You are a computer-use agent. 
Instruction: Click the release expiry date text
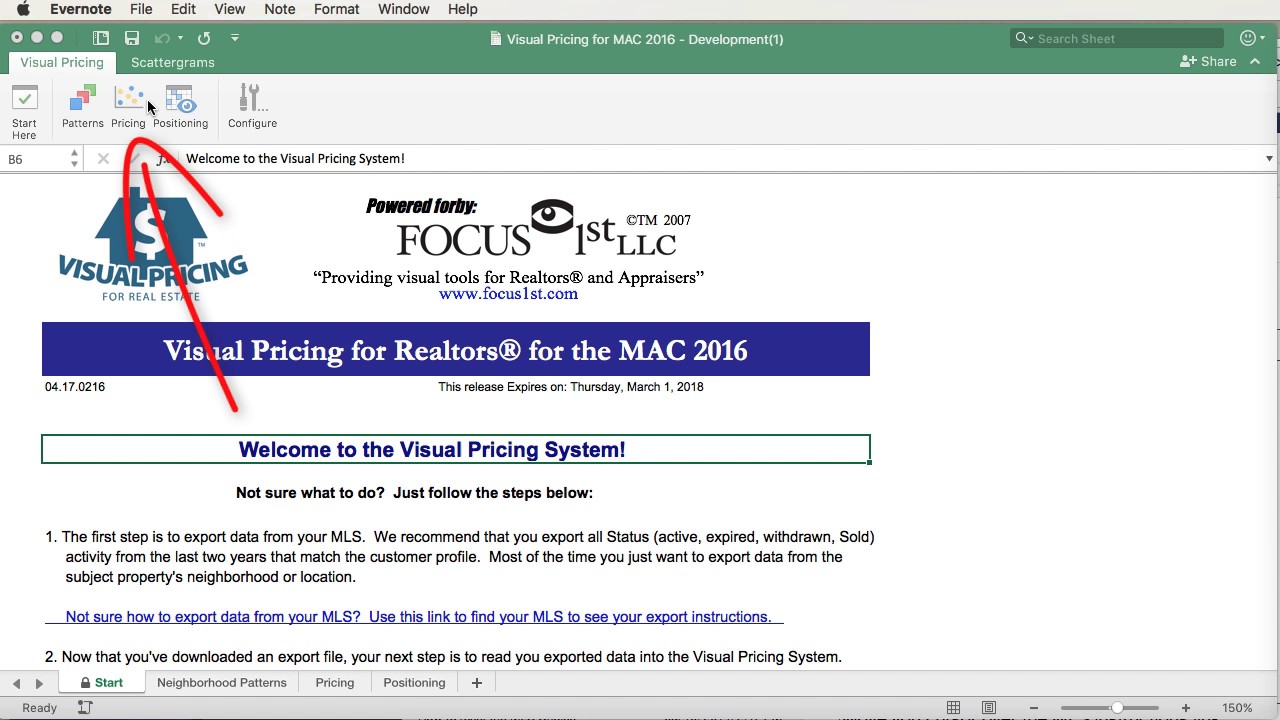point(571,387)
